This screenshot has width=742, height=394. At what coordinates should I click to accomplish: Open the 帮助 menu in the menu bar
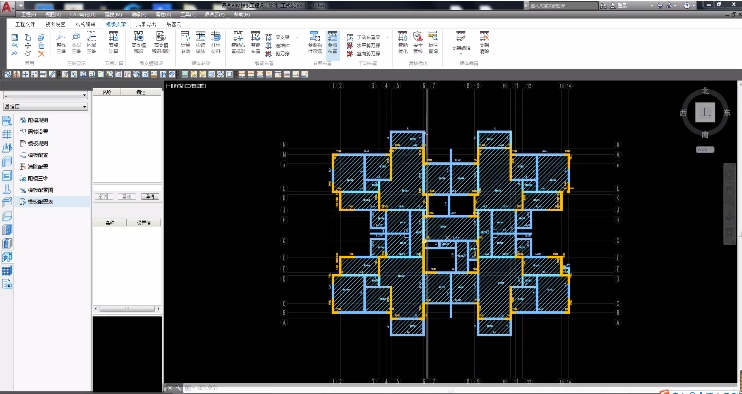point(241,15)
